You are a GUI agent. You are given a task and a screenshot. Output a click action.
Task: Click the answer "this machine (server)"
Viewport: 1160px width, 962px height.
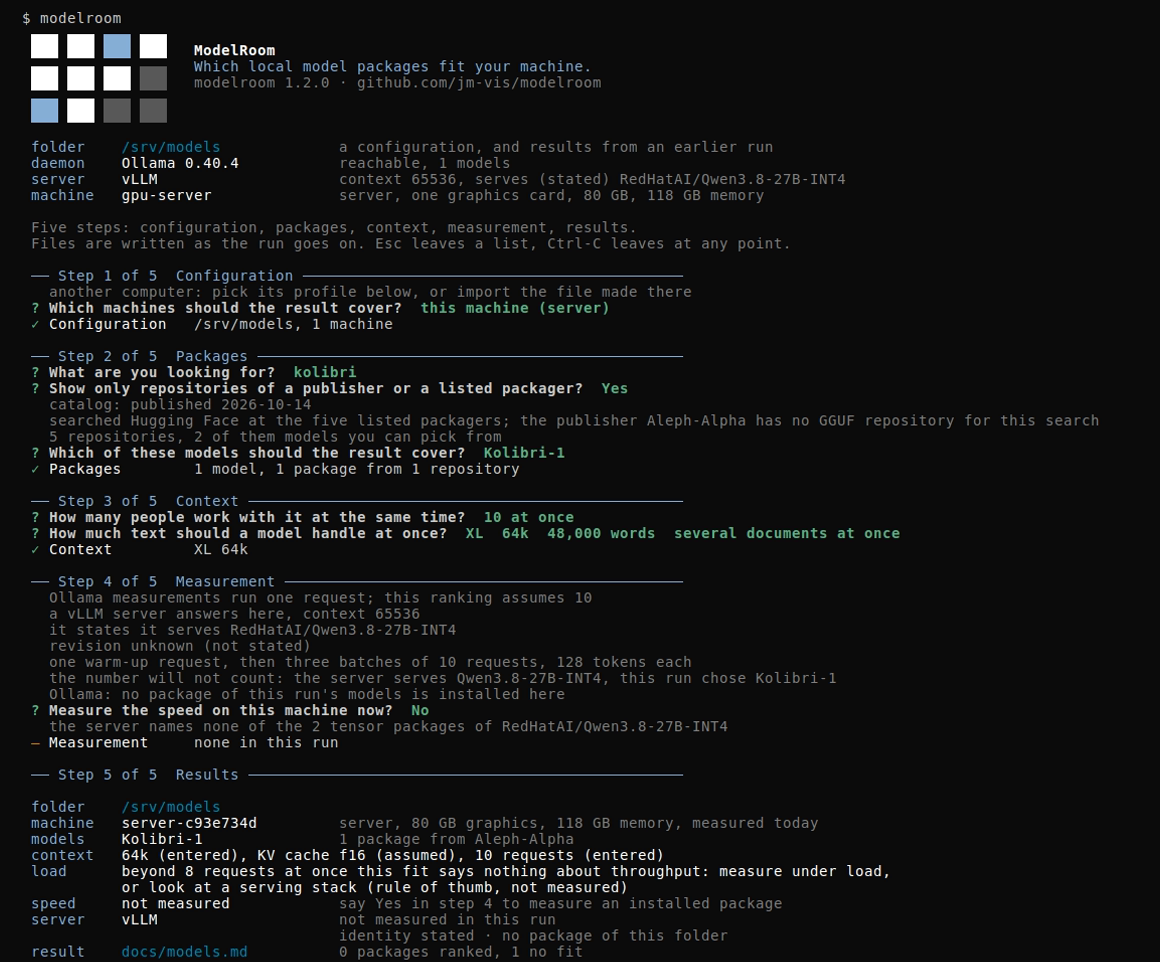coord(515,308)
